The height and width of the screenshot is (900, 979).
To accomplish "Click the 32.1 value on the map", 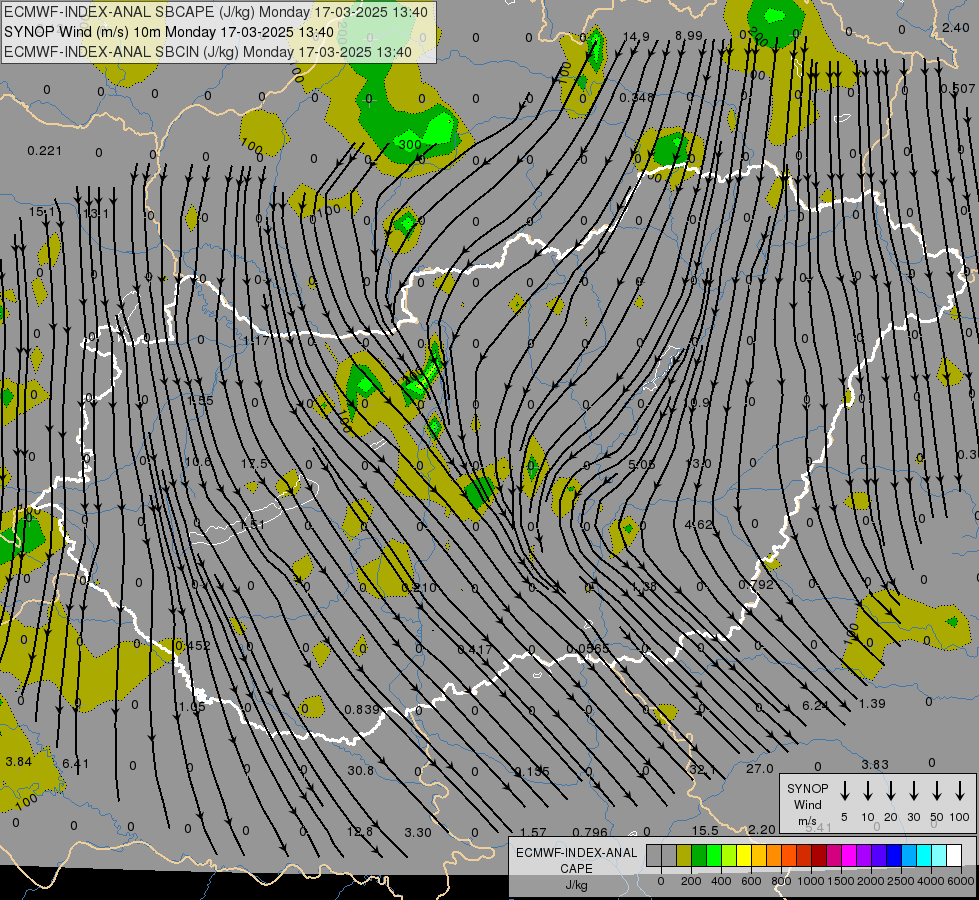I will click(702, 769).
